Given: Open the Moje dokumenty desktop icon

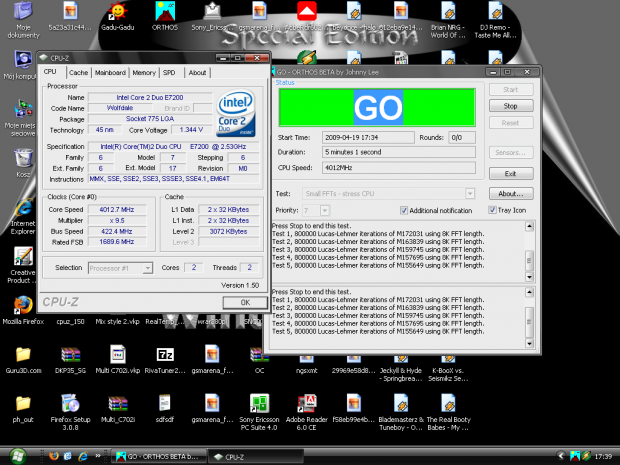Looking at the screenshot, I should pyautogui.click(x=23, y=19).
